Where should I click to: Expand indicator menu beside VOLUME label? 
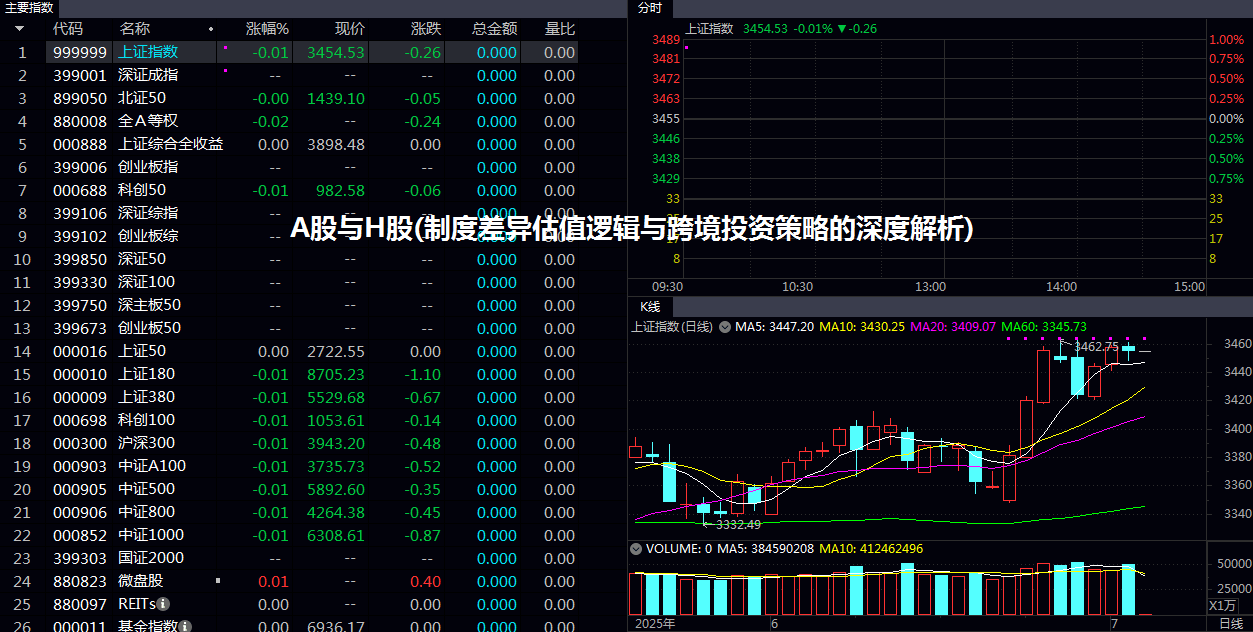click(635, 548)
